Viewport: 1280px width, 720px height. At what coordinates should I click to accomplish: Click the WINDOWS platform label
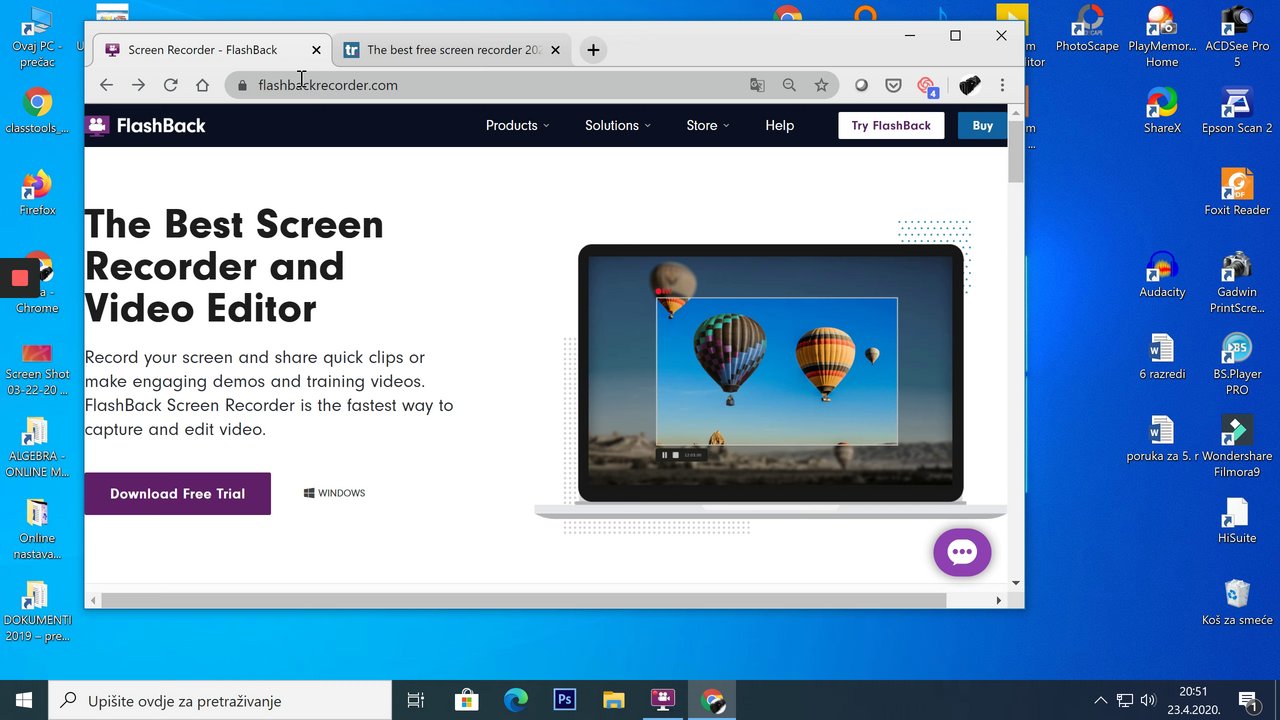(335, 493)
